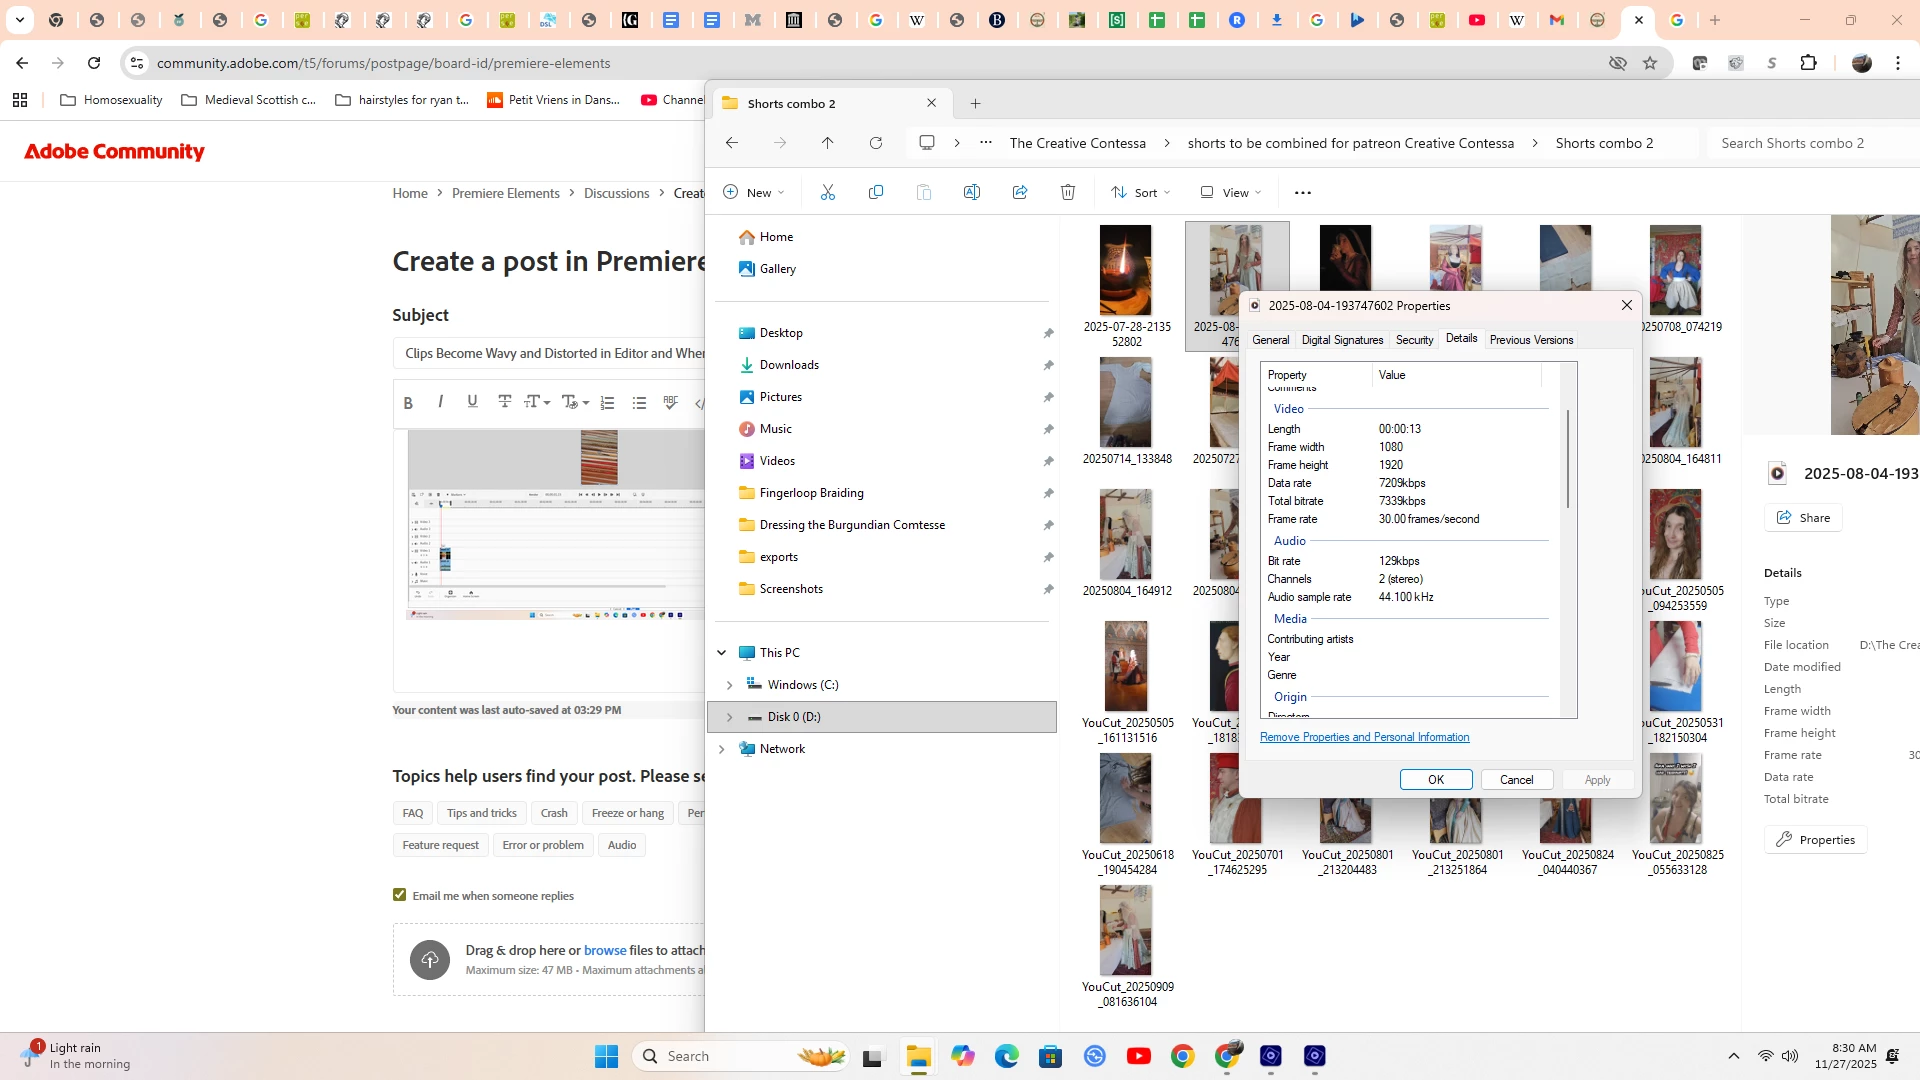Click Premiere Elements in the breadcrumb
This screenshot has height=1080, width=1920.
point(505,193)
